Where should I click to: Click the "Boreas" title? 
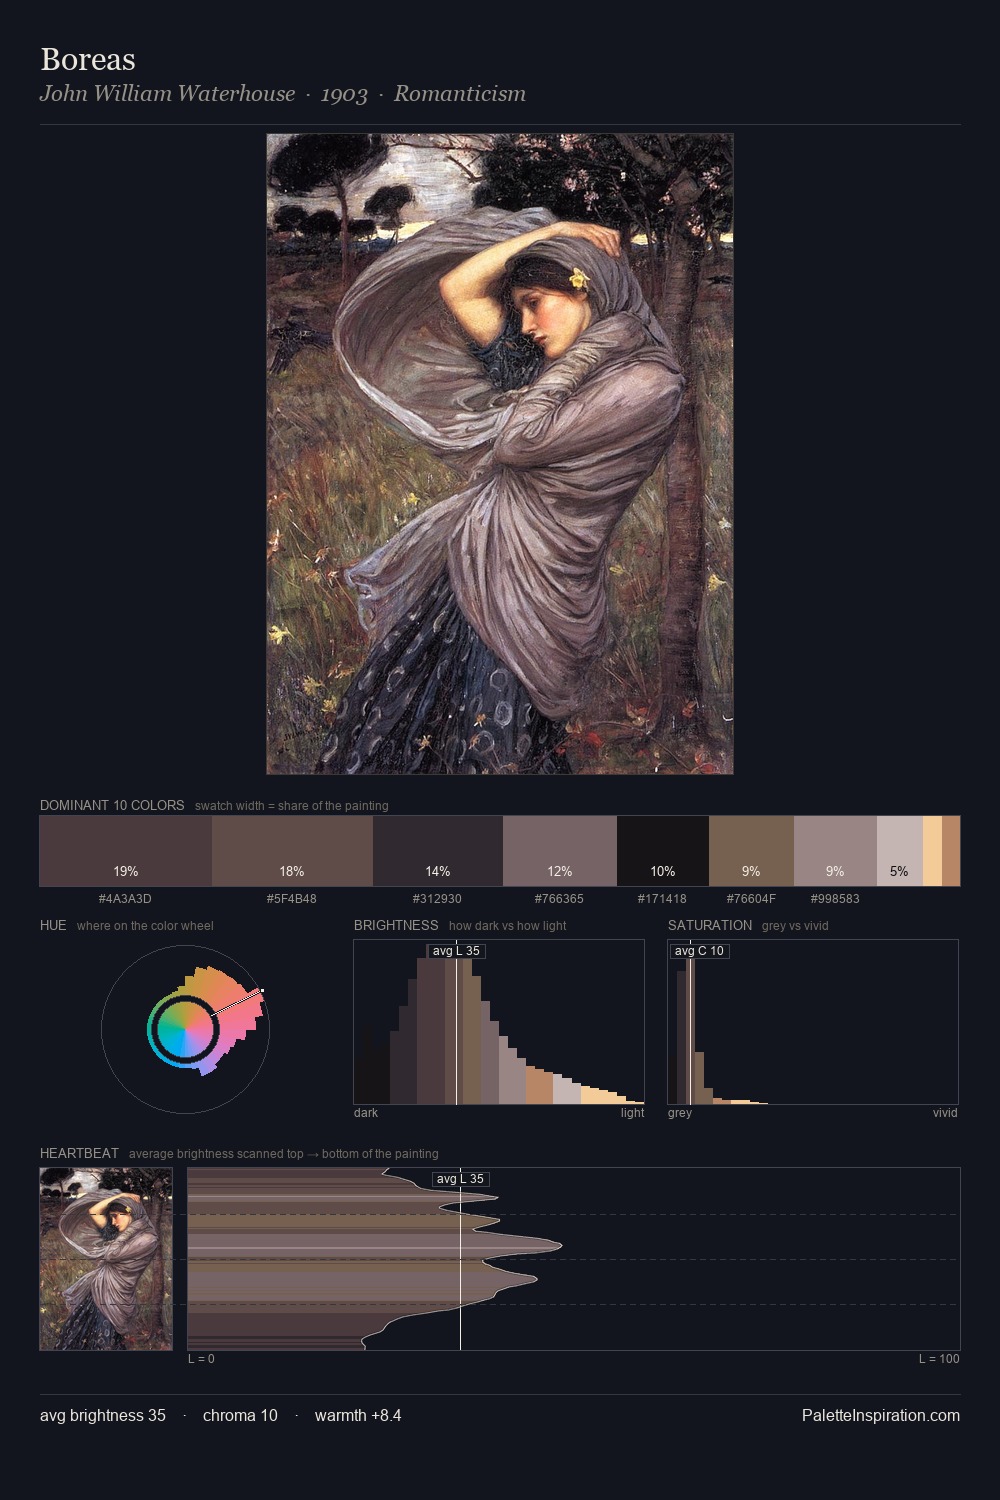click(88, 59)
